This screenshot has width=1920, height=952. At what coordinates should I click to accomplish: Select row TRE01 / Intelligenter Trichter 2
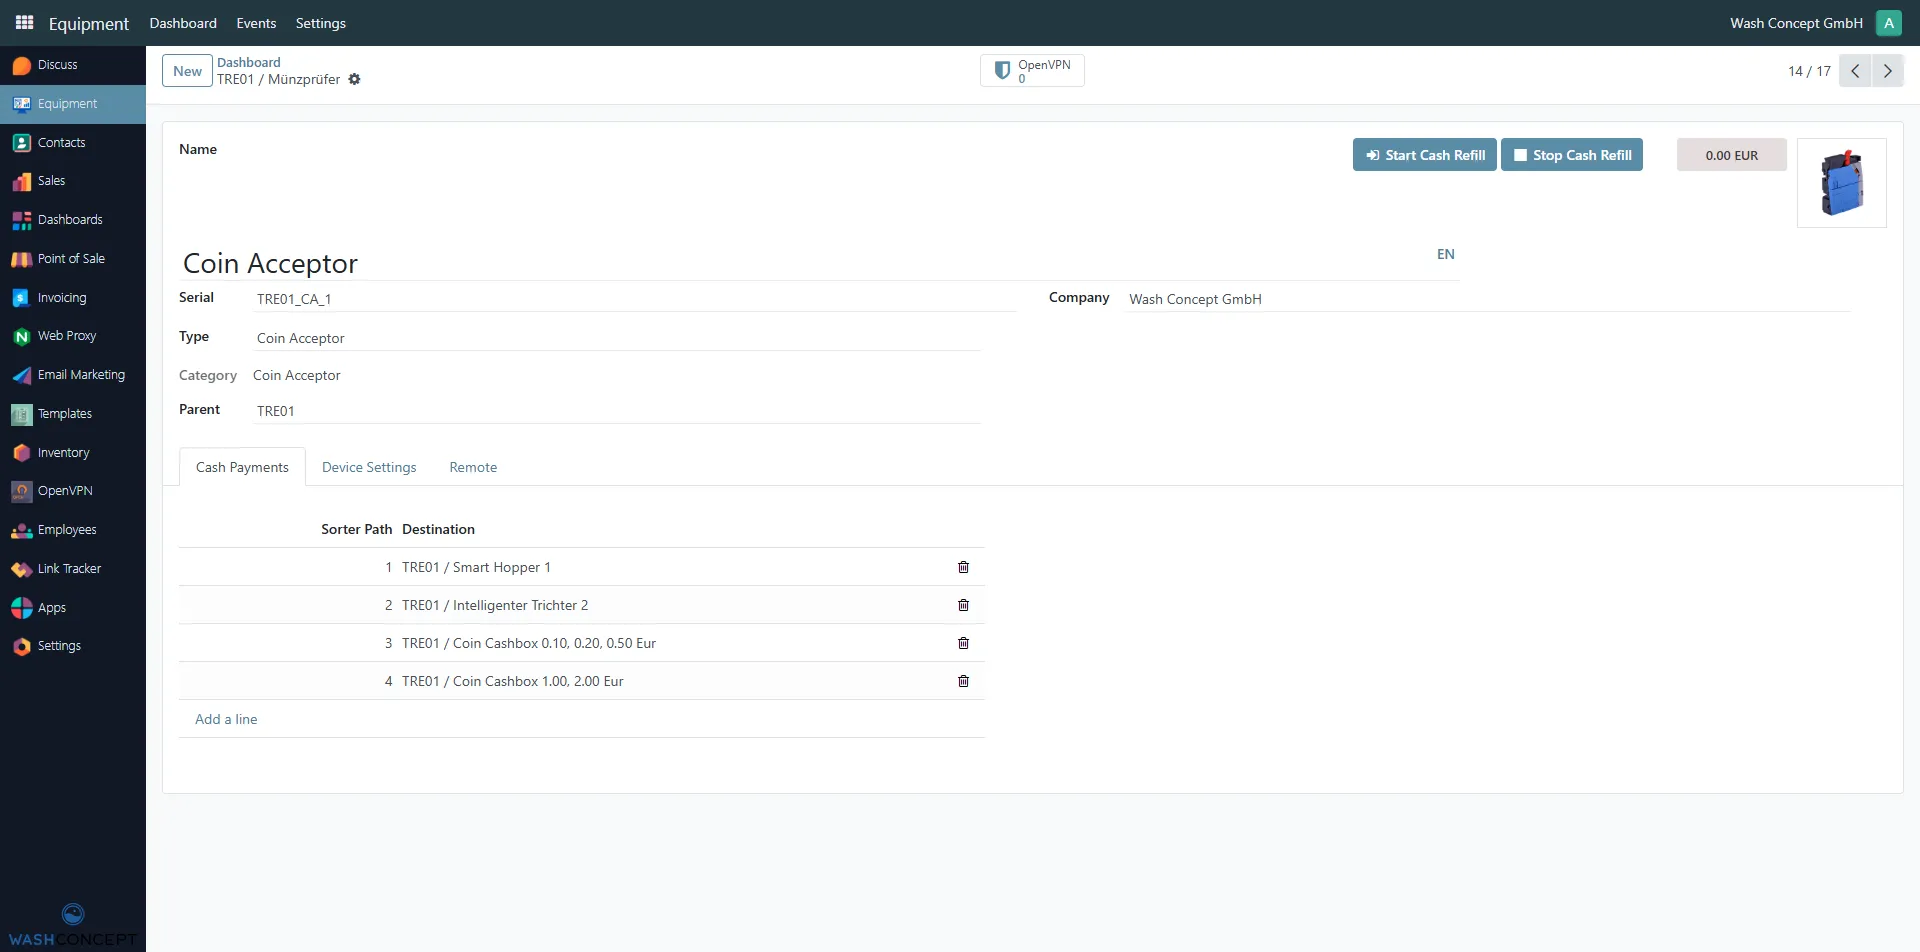tap(581, 605)
